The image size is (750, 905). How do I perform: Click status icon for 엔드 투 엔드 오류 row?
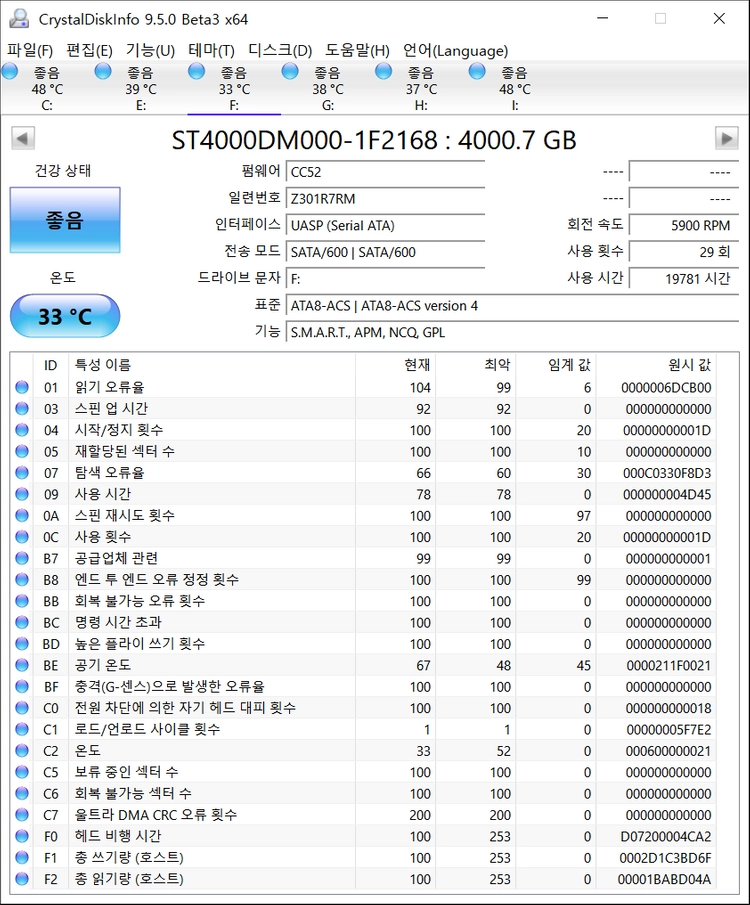(x=22, y=579)
